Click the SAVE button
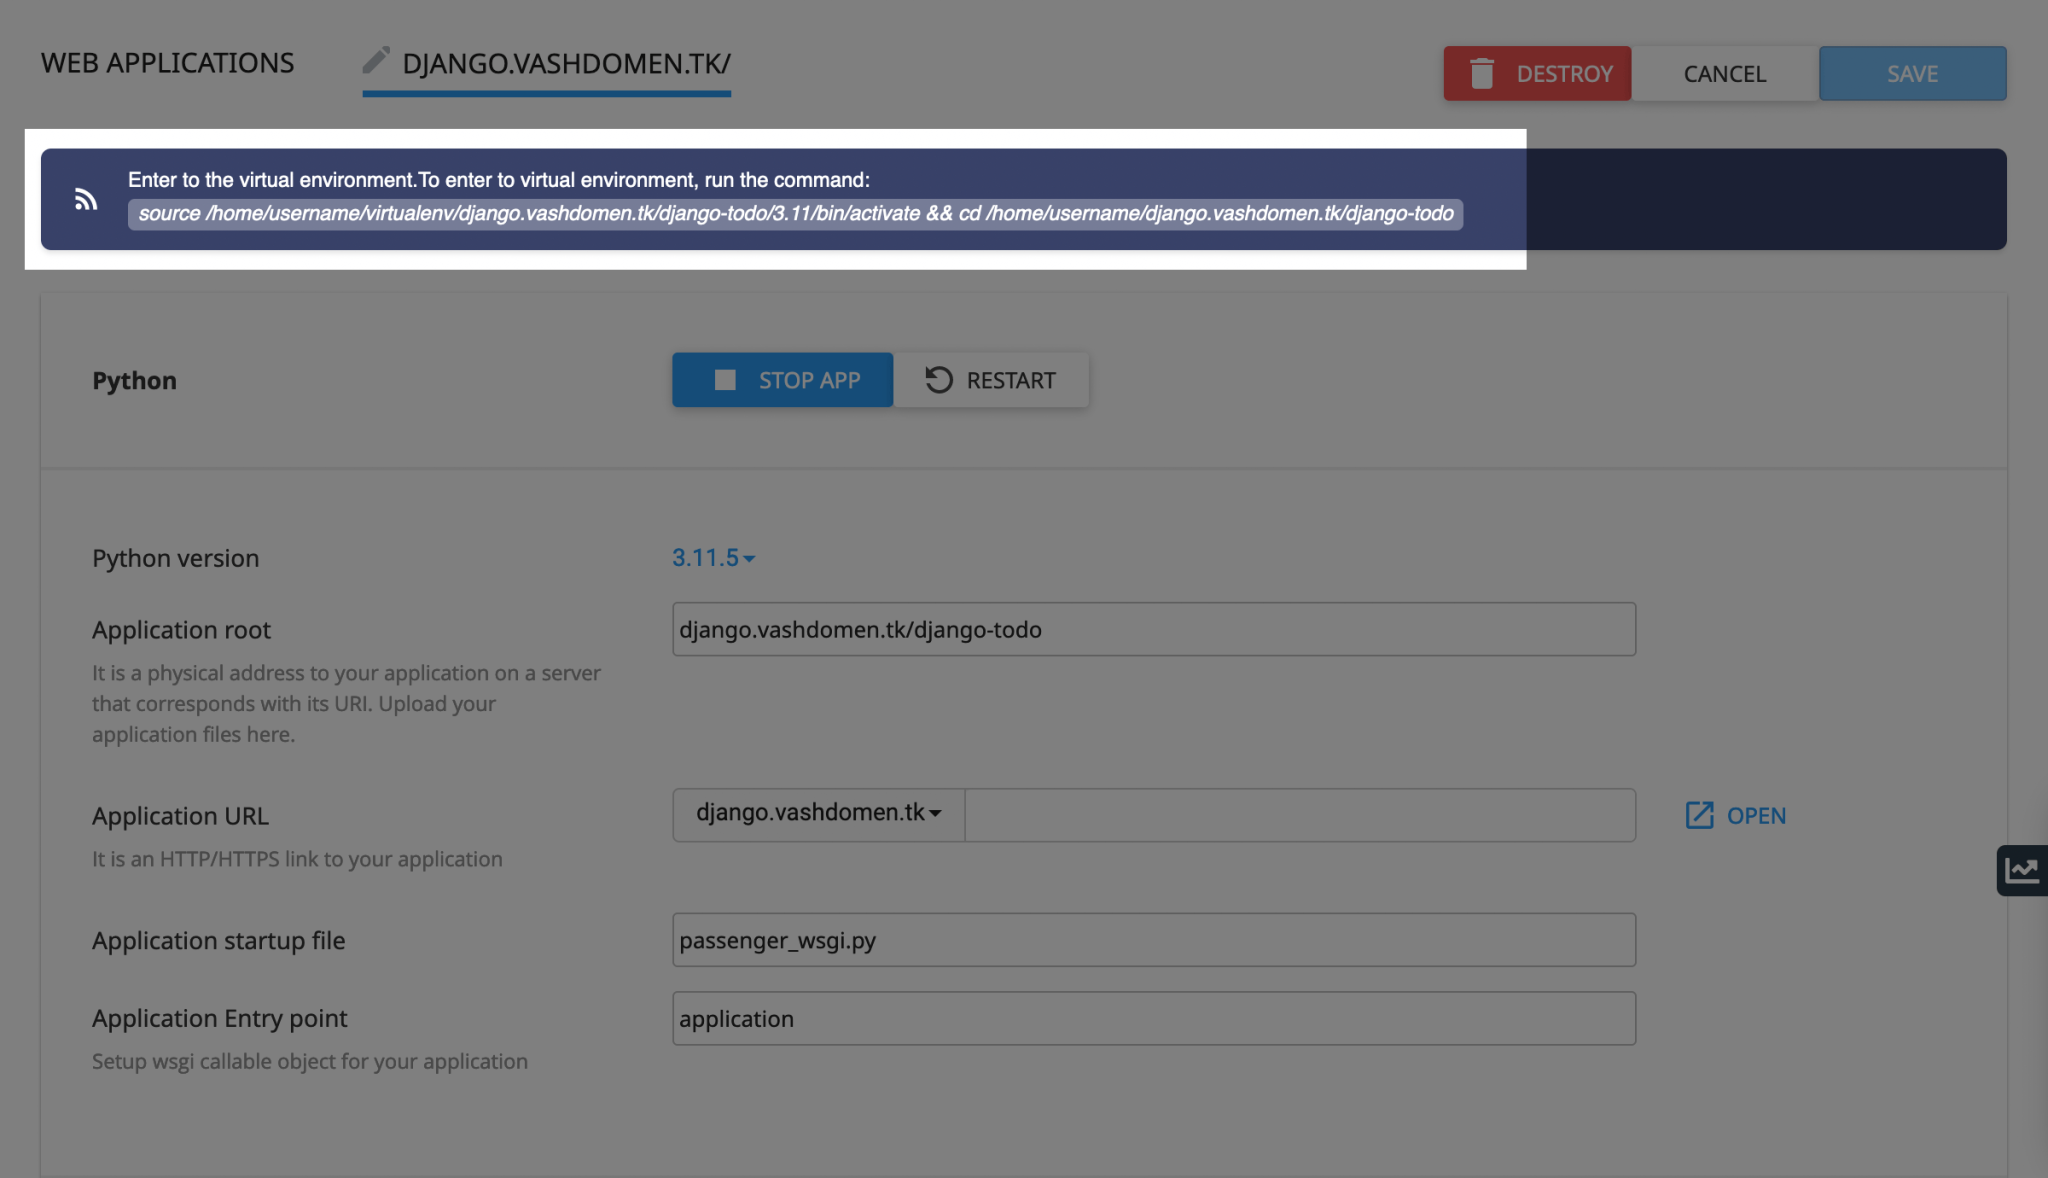The width and height of the screenshot is (2048, 1178). [x=1912, y=73]
